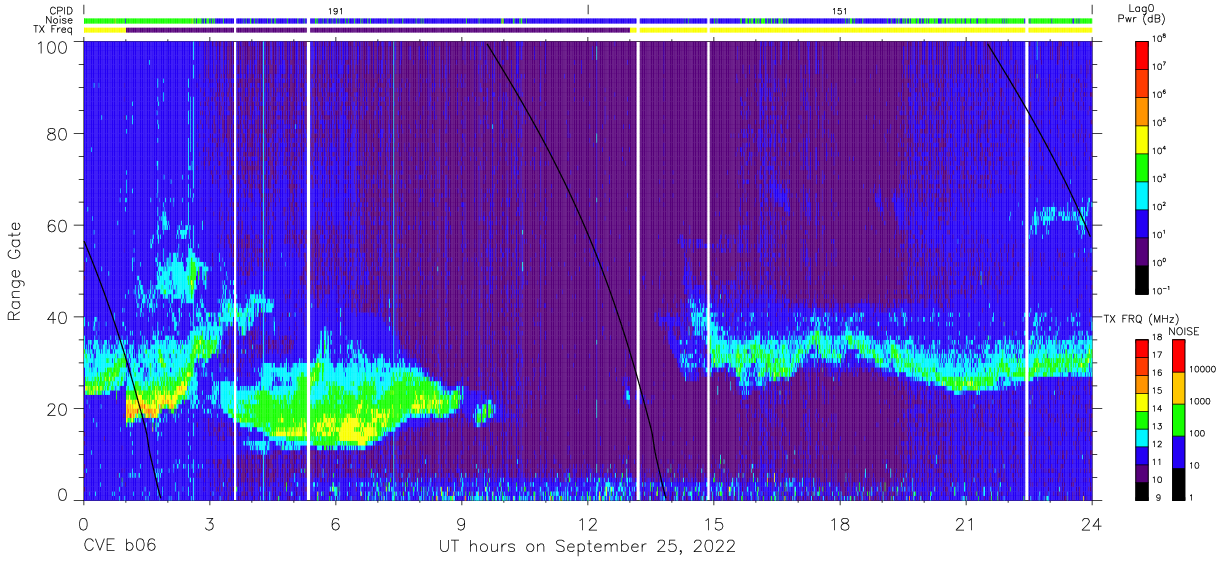Click CPID value 191
This screenshot has height=567, width=1228.
click(x=336, y=10)
